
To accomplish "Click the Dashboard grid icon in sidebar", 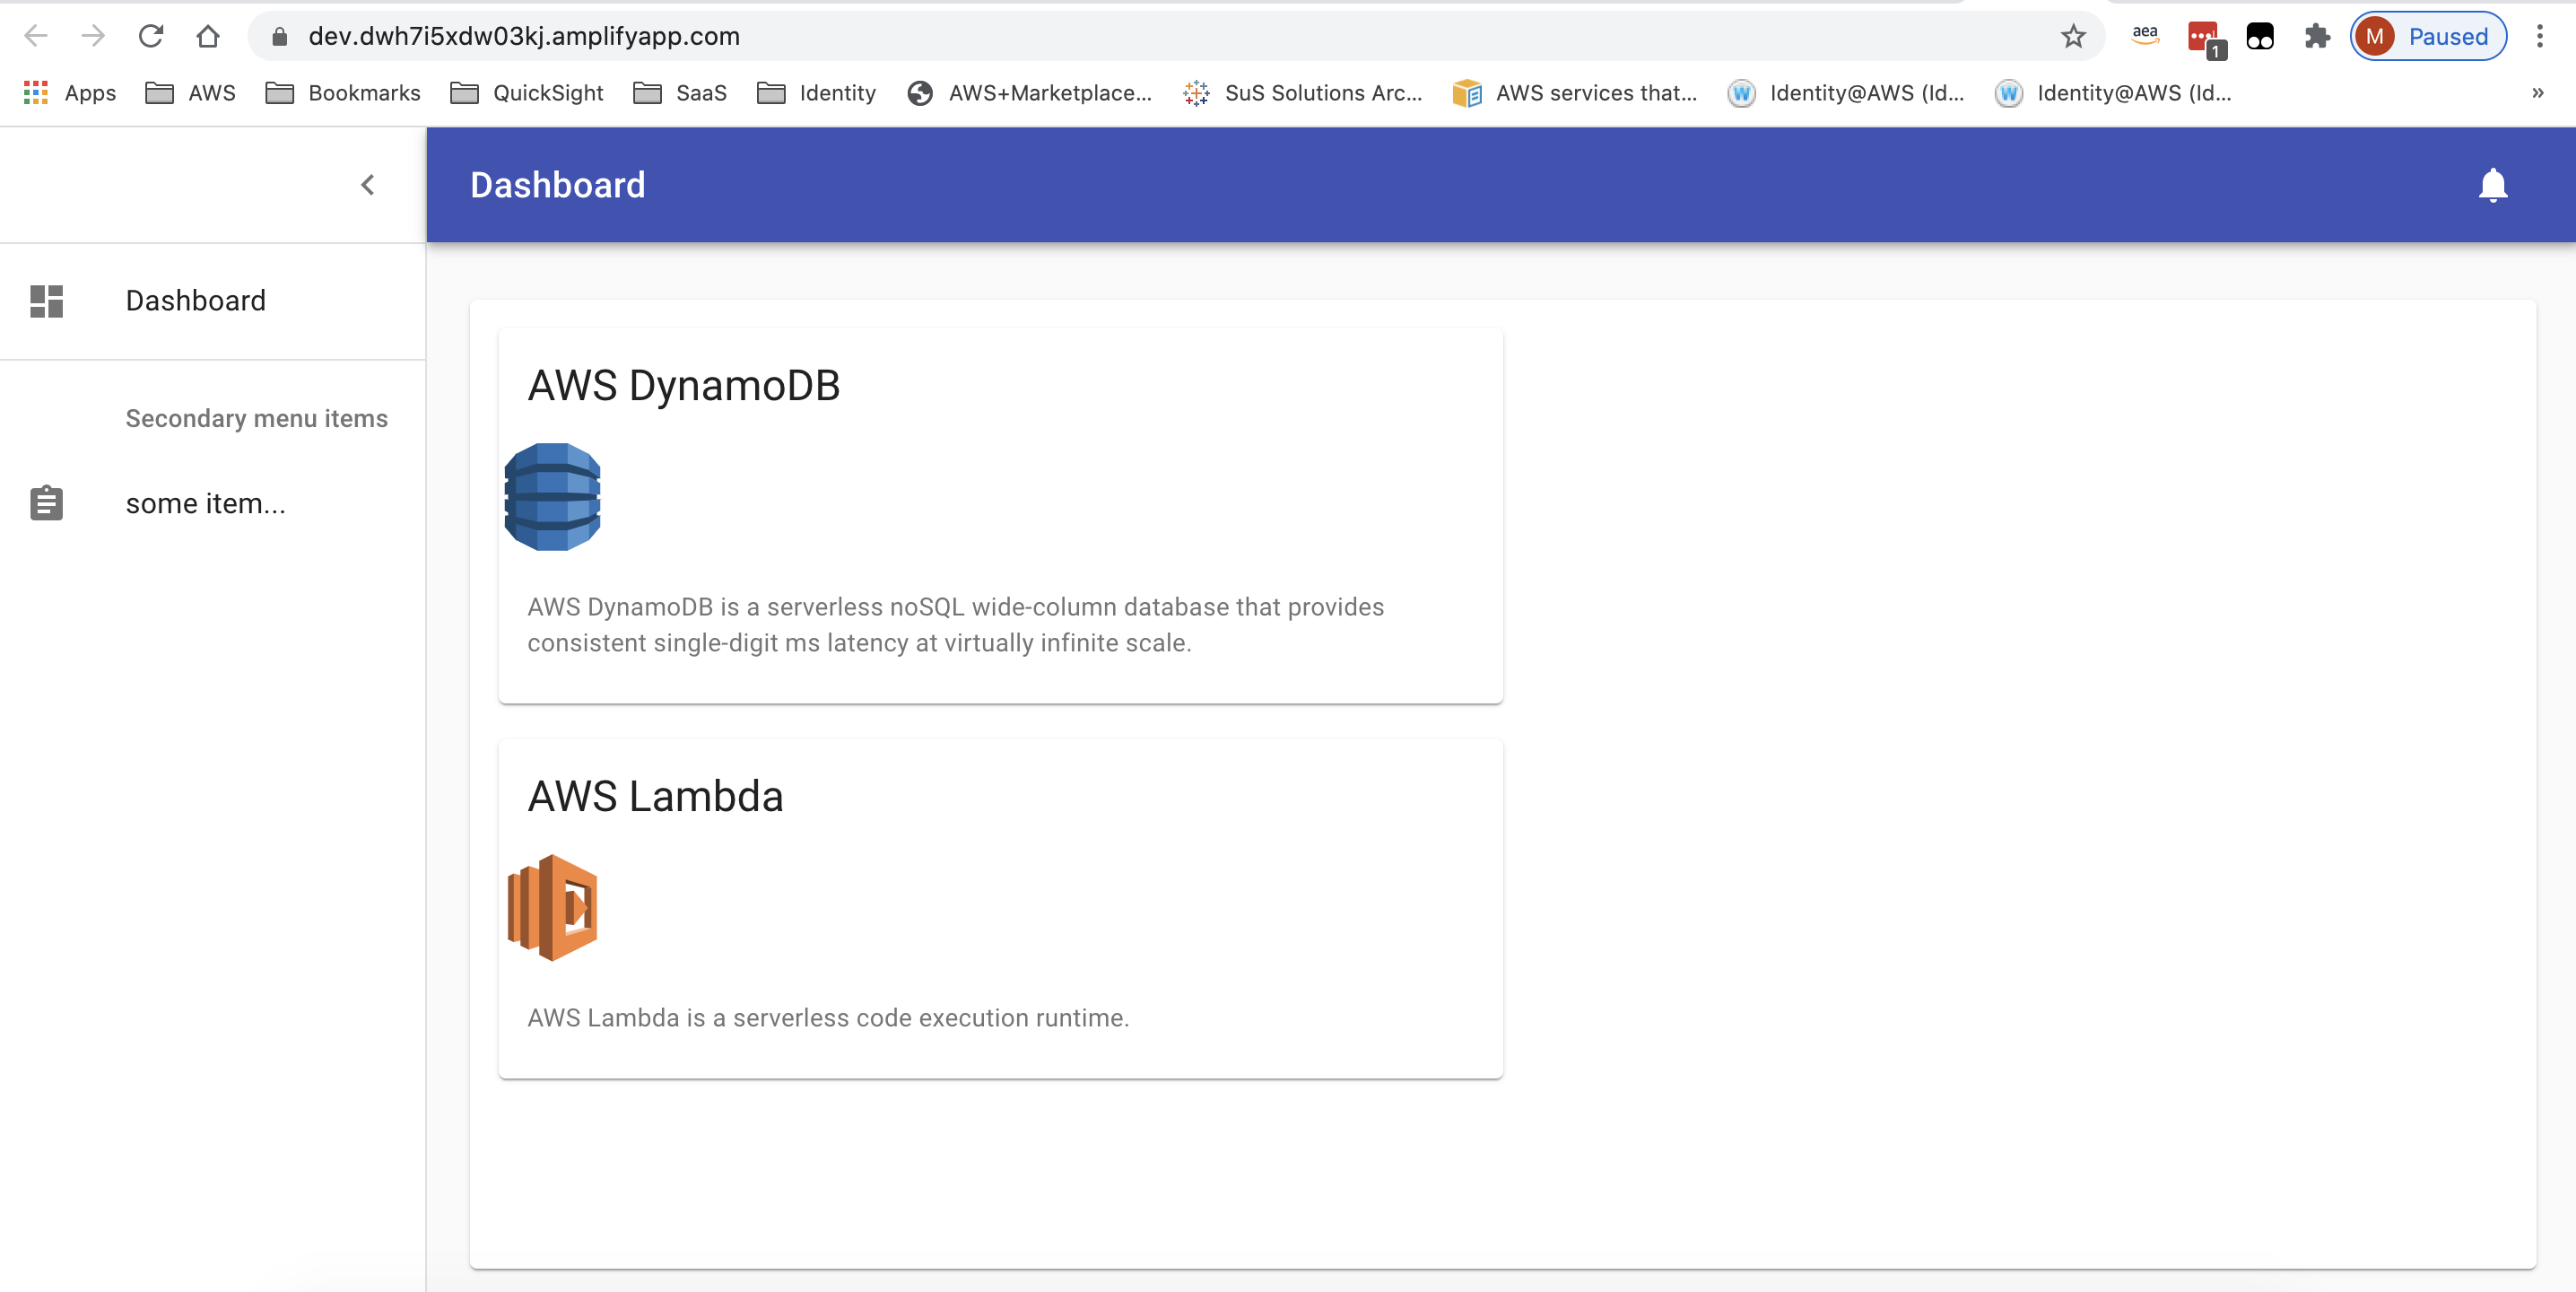I will pos(46,301).
